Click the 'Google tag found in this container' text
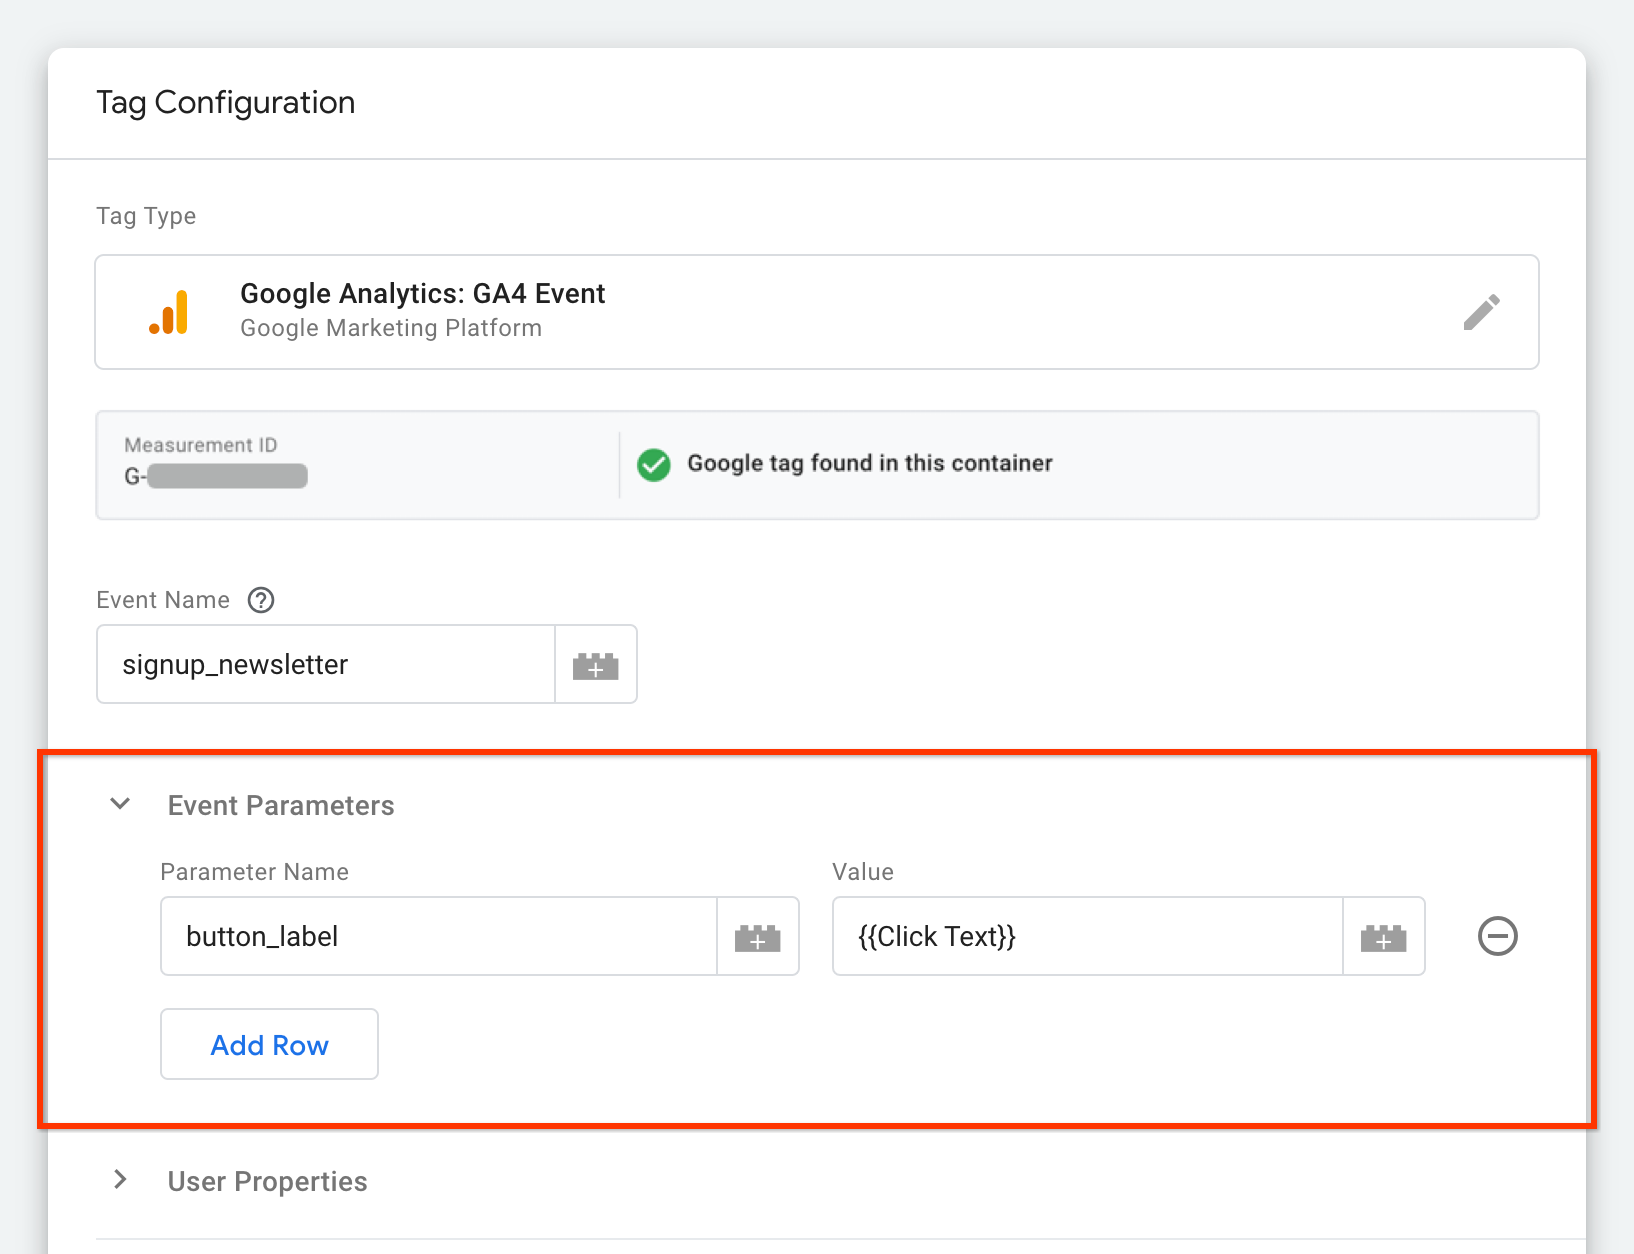Viewport: 1634px width, 1254px height. pos(869,463)
